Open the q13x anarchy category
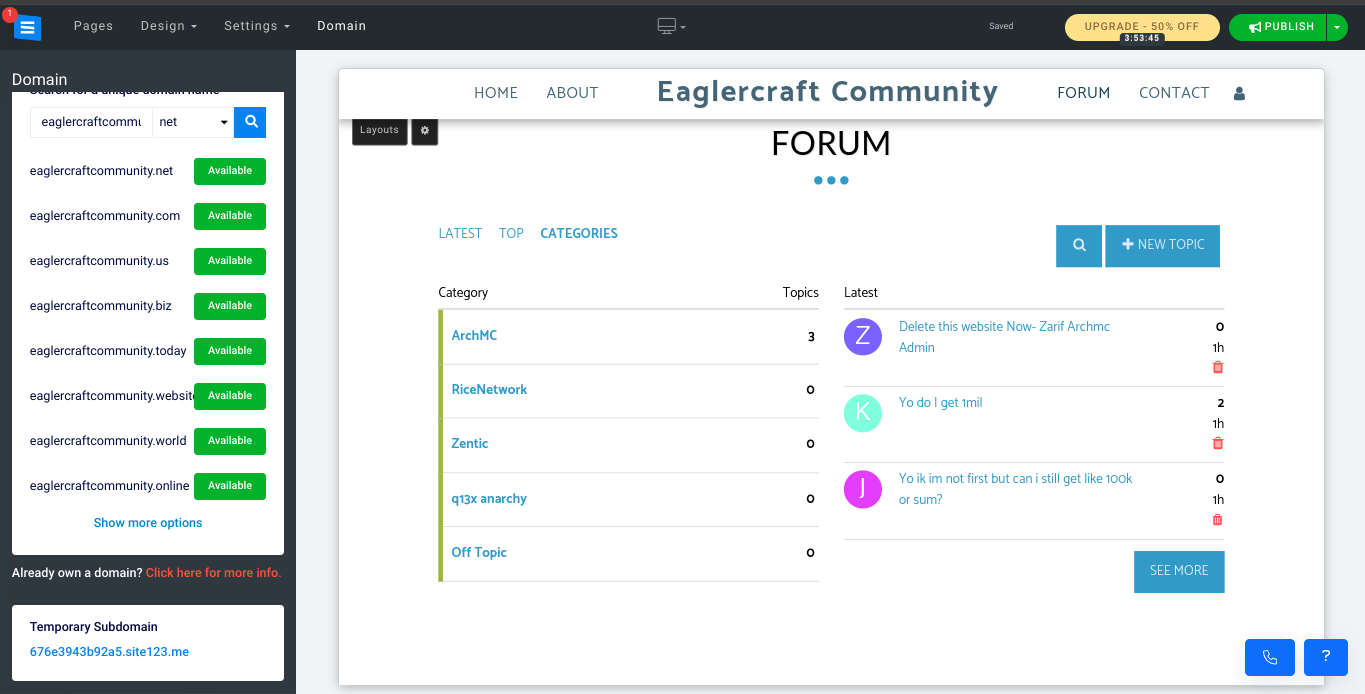1365x694 pixels. tap(489, 499)
